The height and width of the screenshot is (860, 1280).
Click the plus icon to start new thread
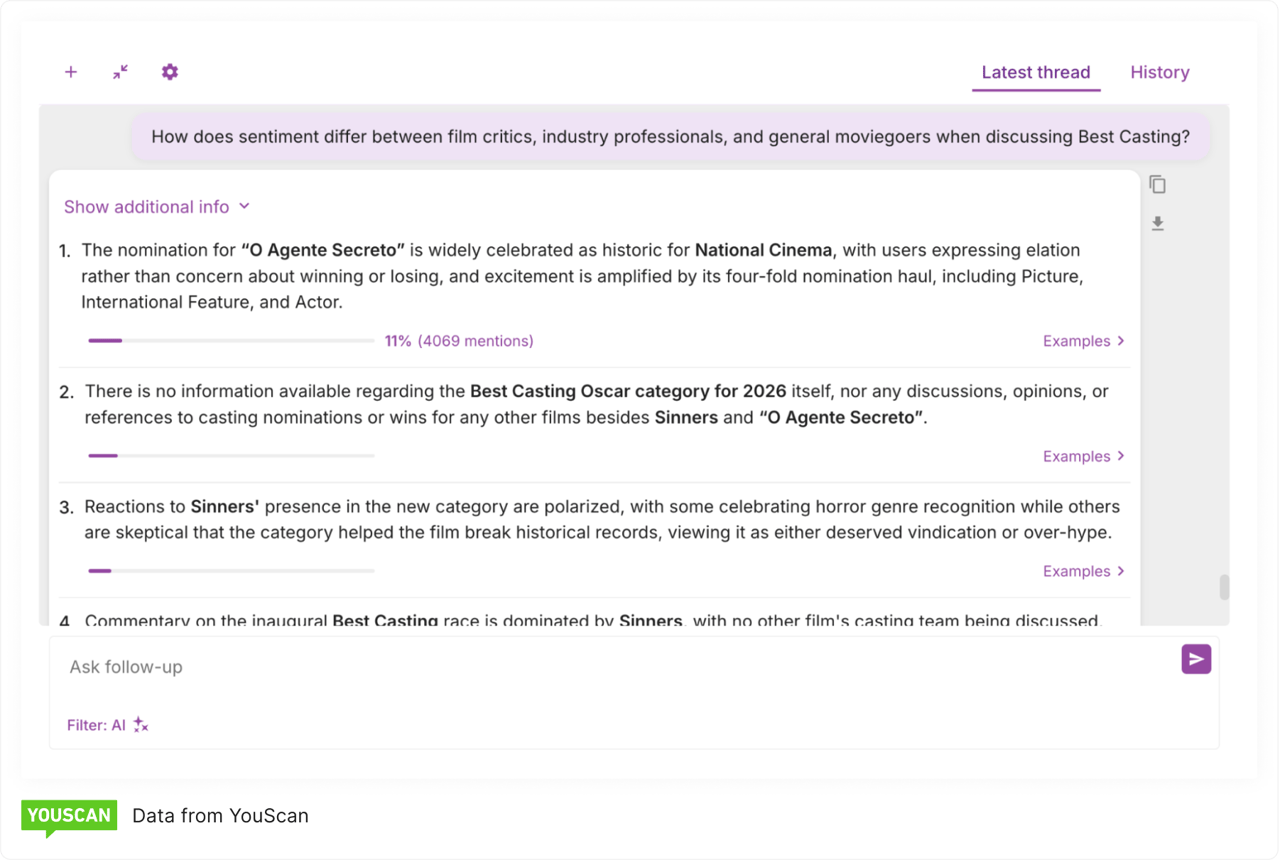[71, 72]
